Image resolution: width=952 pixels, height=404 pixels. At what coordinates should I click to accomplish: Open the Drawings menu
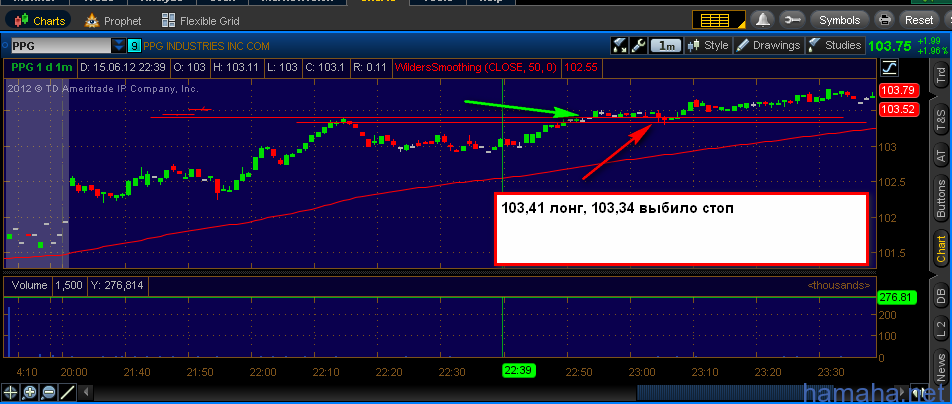point(768,45)
